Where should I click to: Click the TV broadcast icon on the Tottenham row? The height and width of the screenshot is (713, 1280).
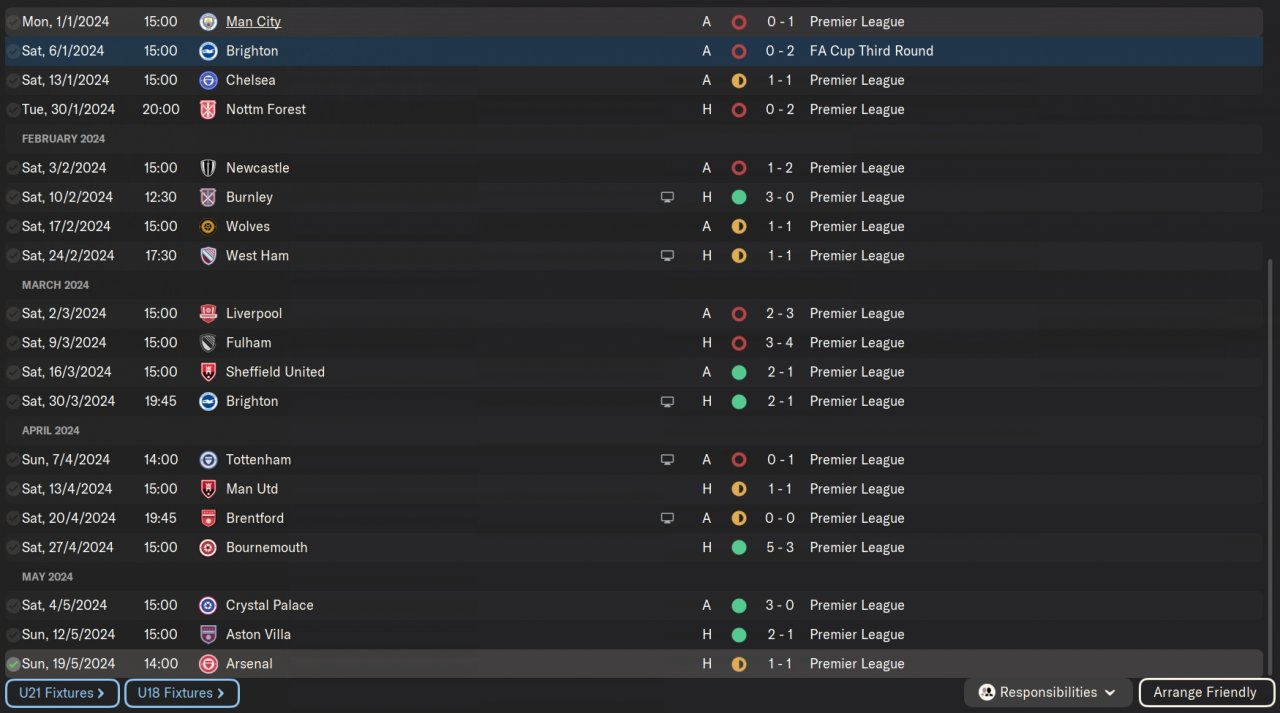(x=667, y=460)
